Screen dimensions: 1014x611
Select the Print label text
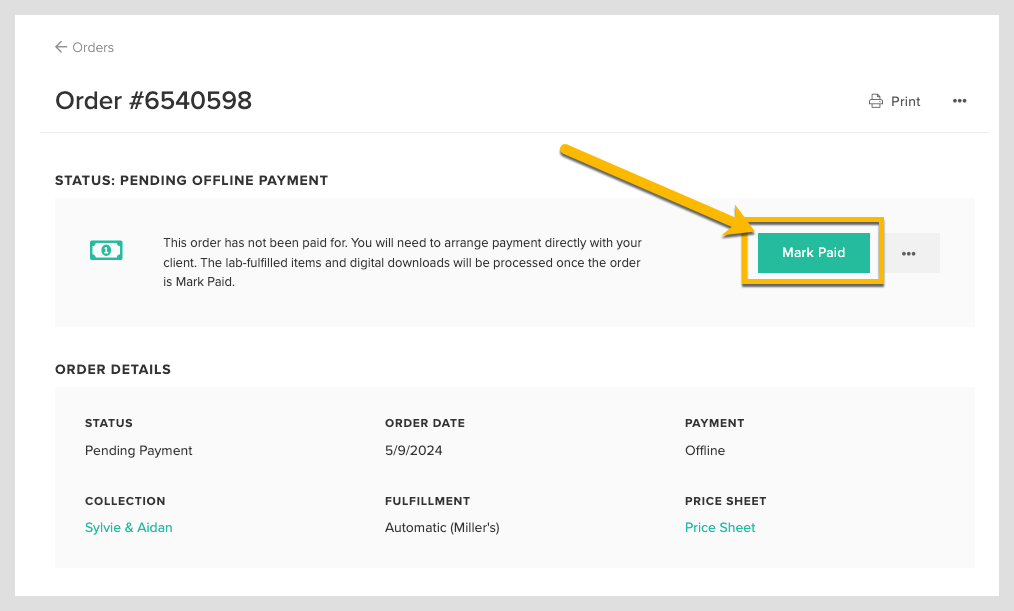pos(906,101)
